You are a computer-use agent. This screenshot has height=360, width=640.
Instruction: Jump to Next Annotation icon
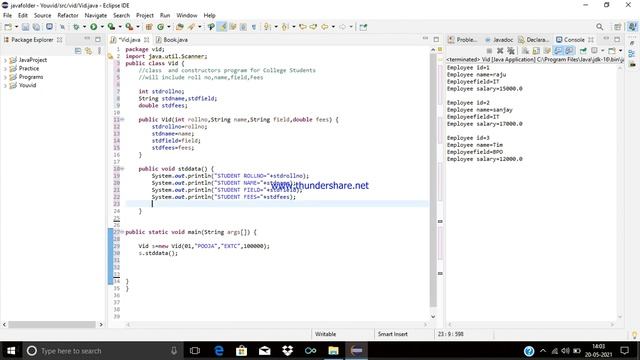[267, 27]
